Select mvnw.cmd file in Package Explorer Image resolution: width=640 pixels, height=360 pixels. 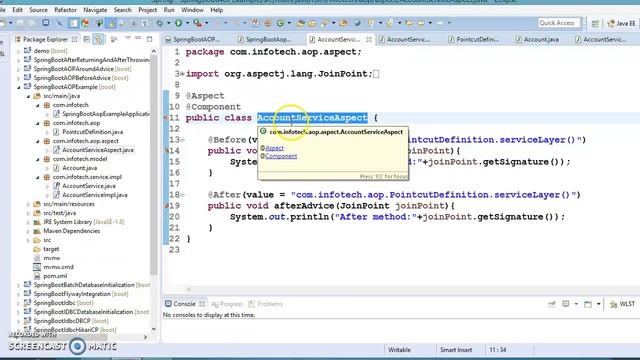pos(58,267)
